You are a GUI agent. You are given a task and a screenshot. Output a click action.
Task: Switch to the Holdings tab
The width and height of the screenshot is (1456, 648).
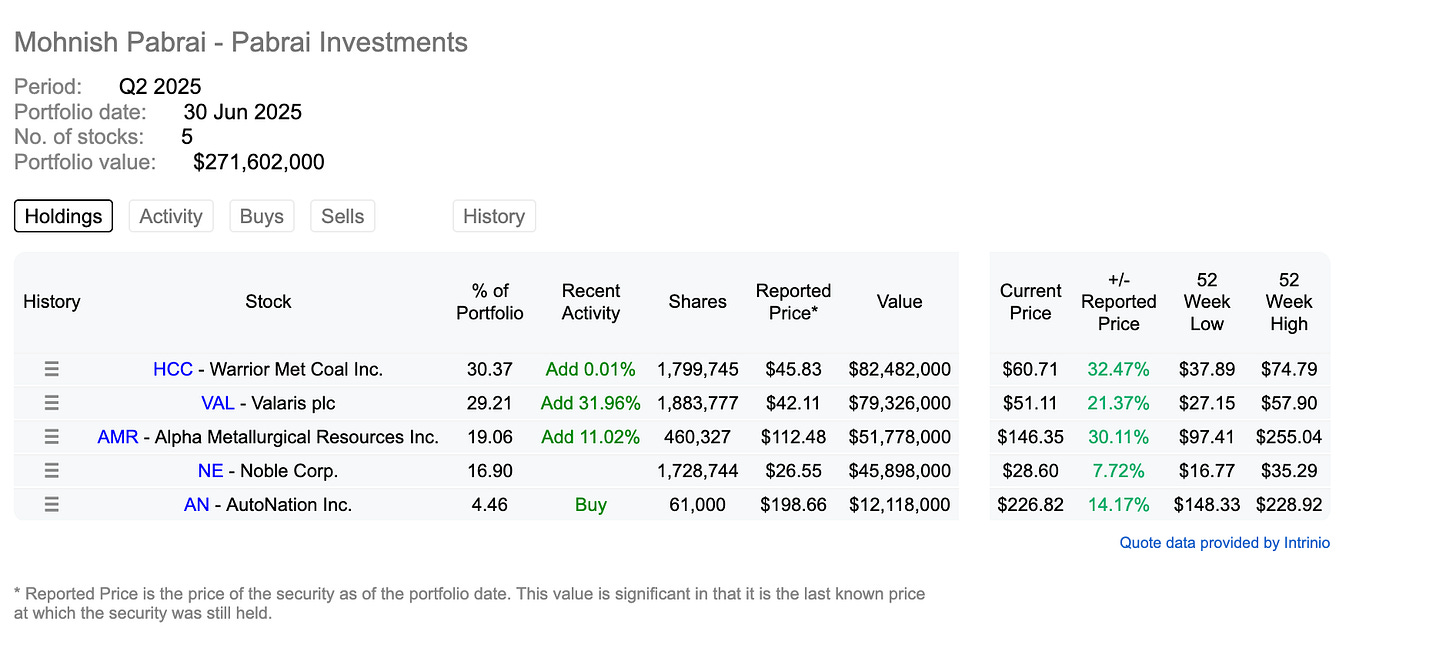[63, 216]
